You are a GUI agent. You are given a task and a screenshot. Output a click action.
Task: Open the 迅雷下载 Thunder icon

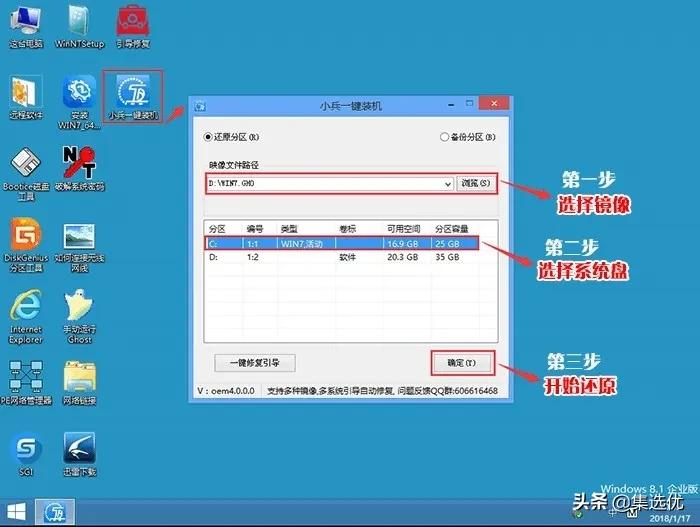coord(79,454)
